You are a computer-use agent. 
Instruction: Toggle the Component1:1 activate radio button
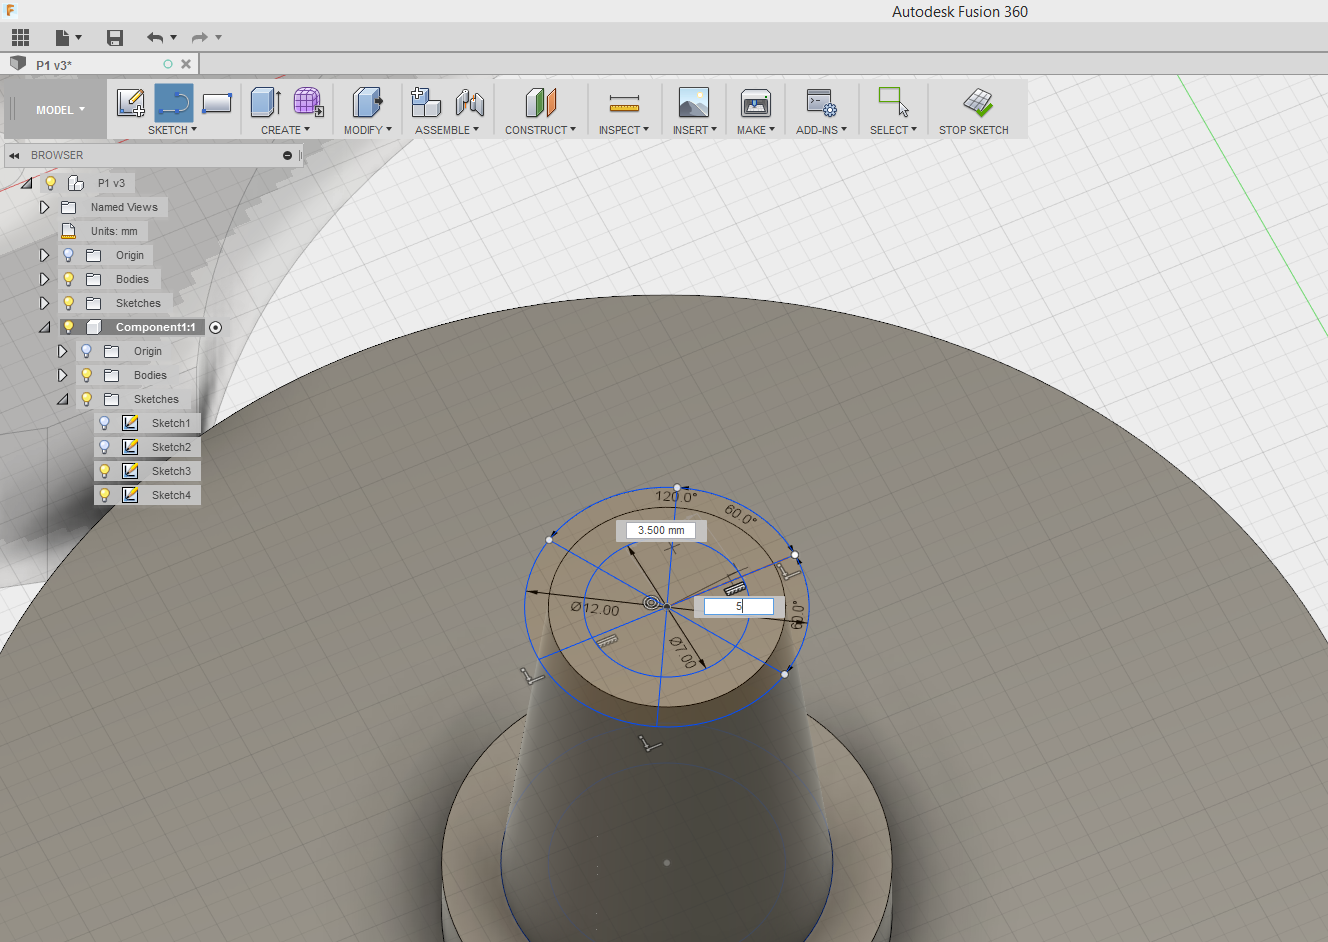(215, 327)
